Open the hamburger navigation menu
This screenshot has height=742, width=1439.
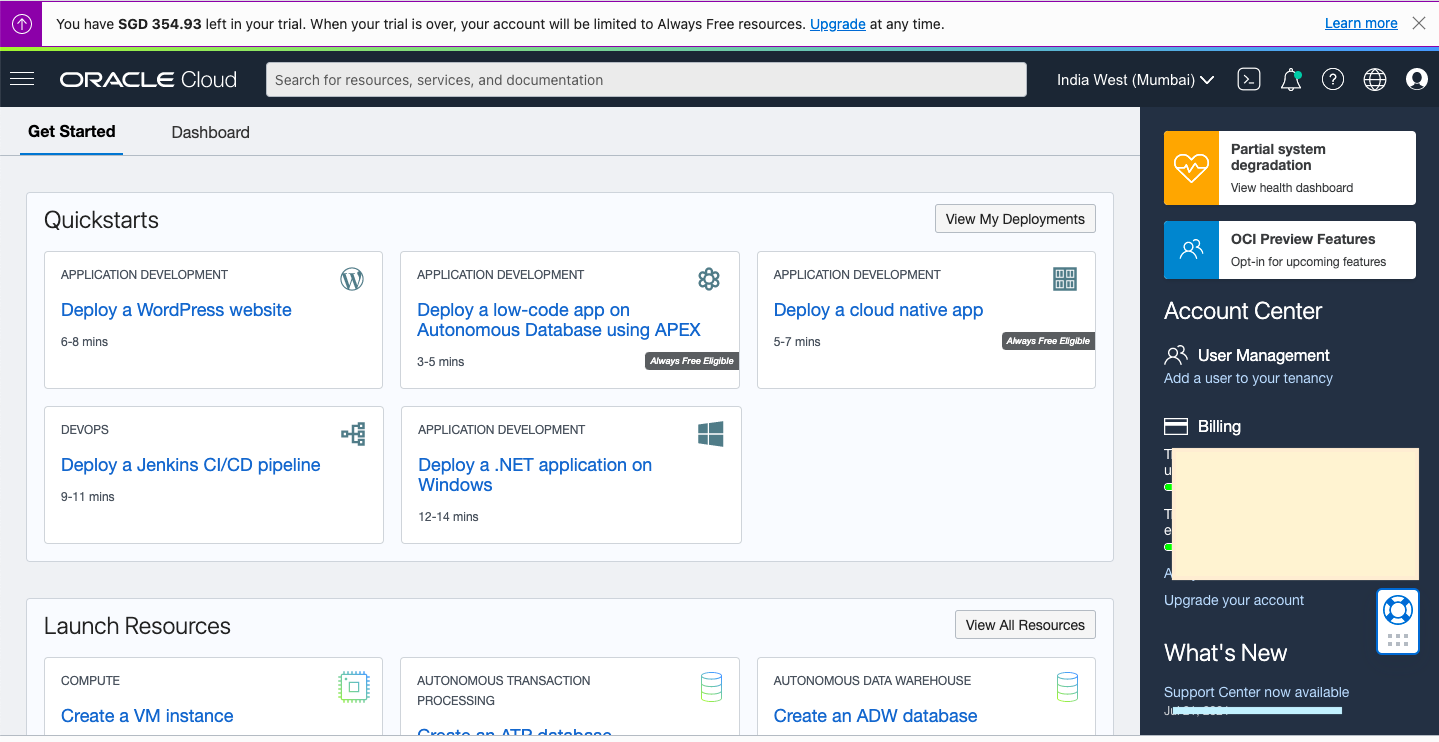coord(21,79)
